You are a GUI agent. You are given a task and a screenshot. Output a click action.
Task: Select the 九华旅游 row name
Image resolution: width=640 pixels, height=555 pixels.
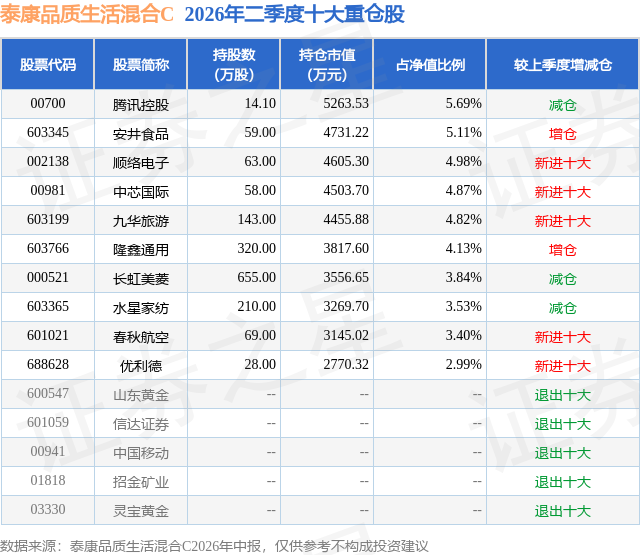point(141,221)
